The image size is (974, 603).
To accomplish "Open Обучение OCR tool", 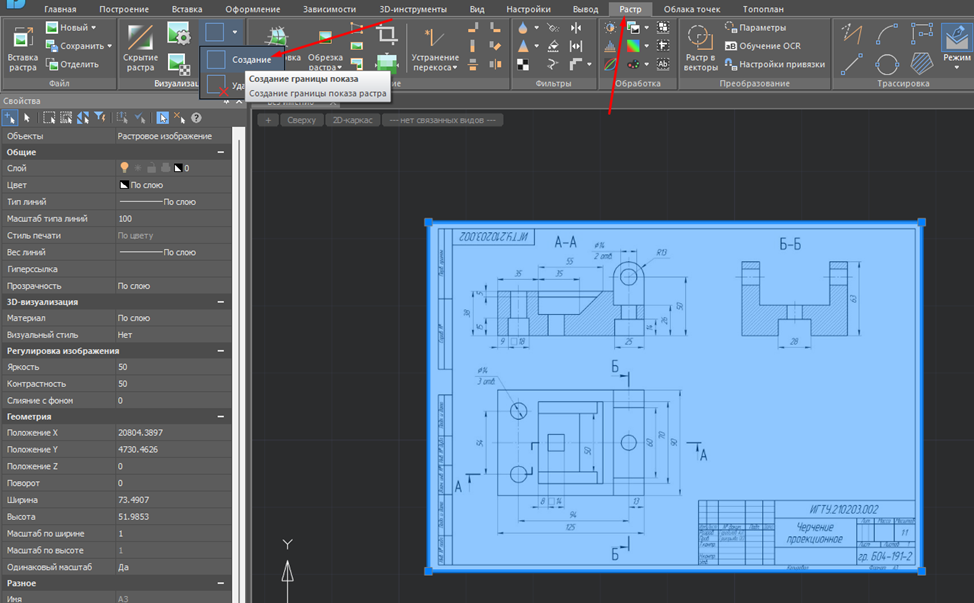I will tap(768, 46).
